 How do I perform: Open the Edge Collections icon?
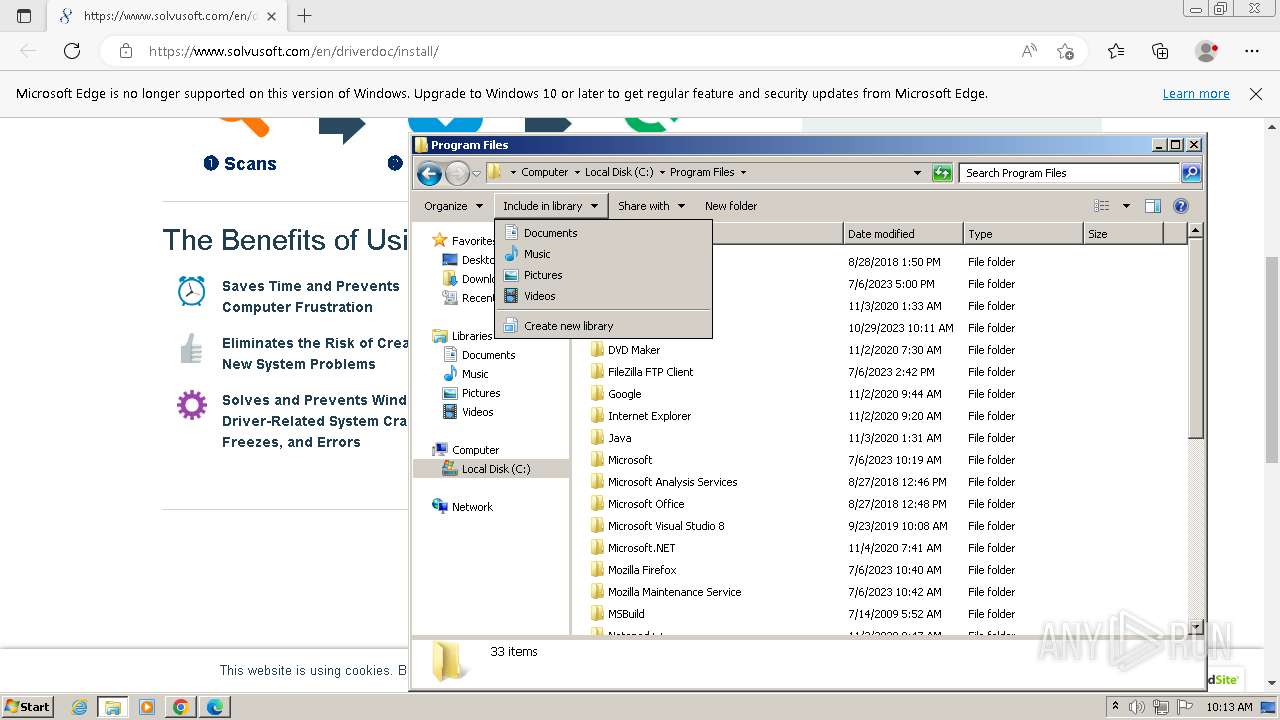[x=1160, y=51]
